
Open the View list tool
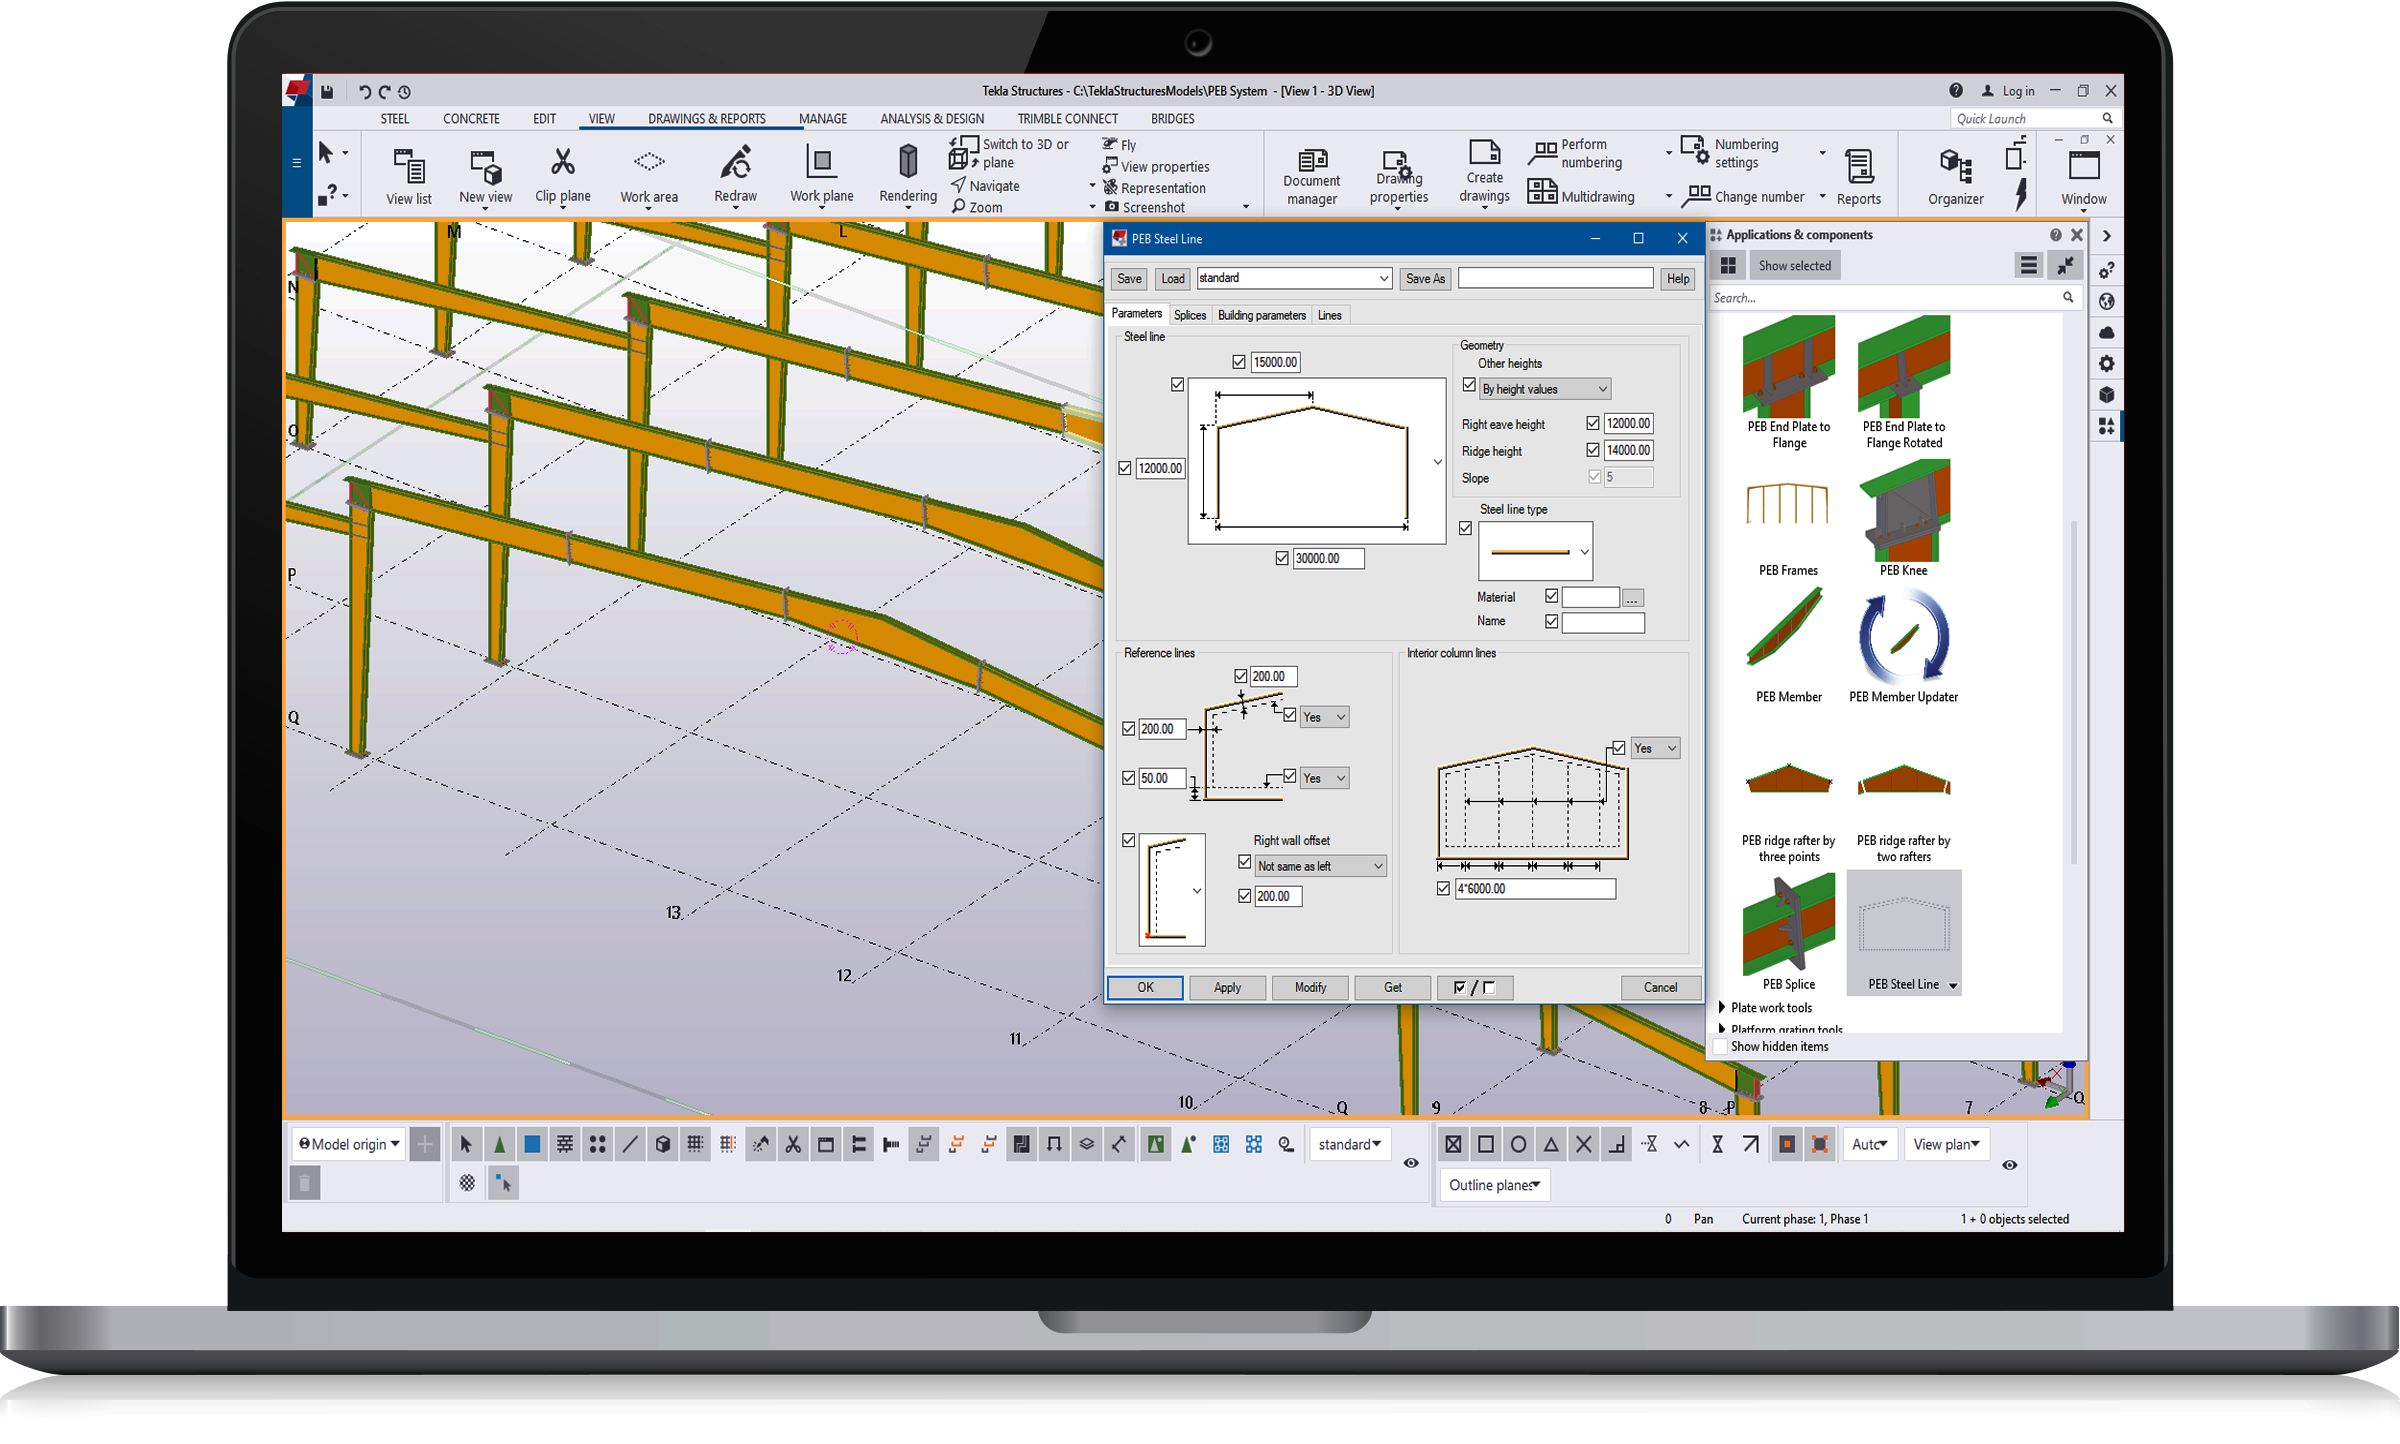[x=409, y=176]
